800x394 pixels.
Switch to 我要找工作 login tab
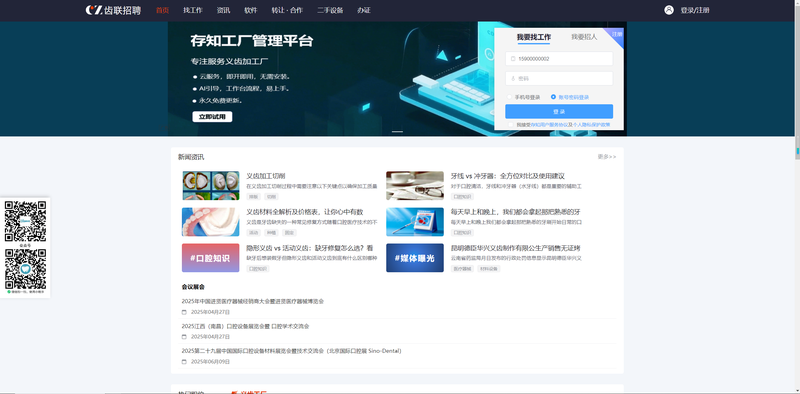point(534,37)
